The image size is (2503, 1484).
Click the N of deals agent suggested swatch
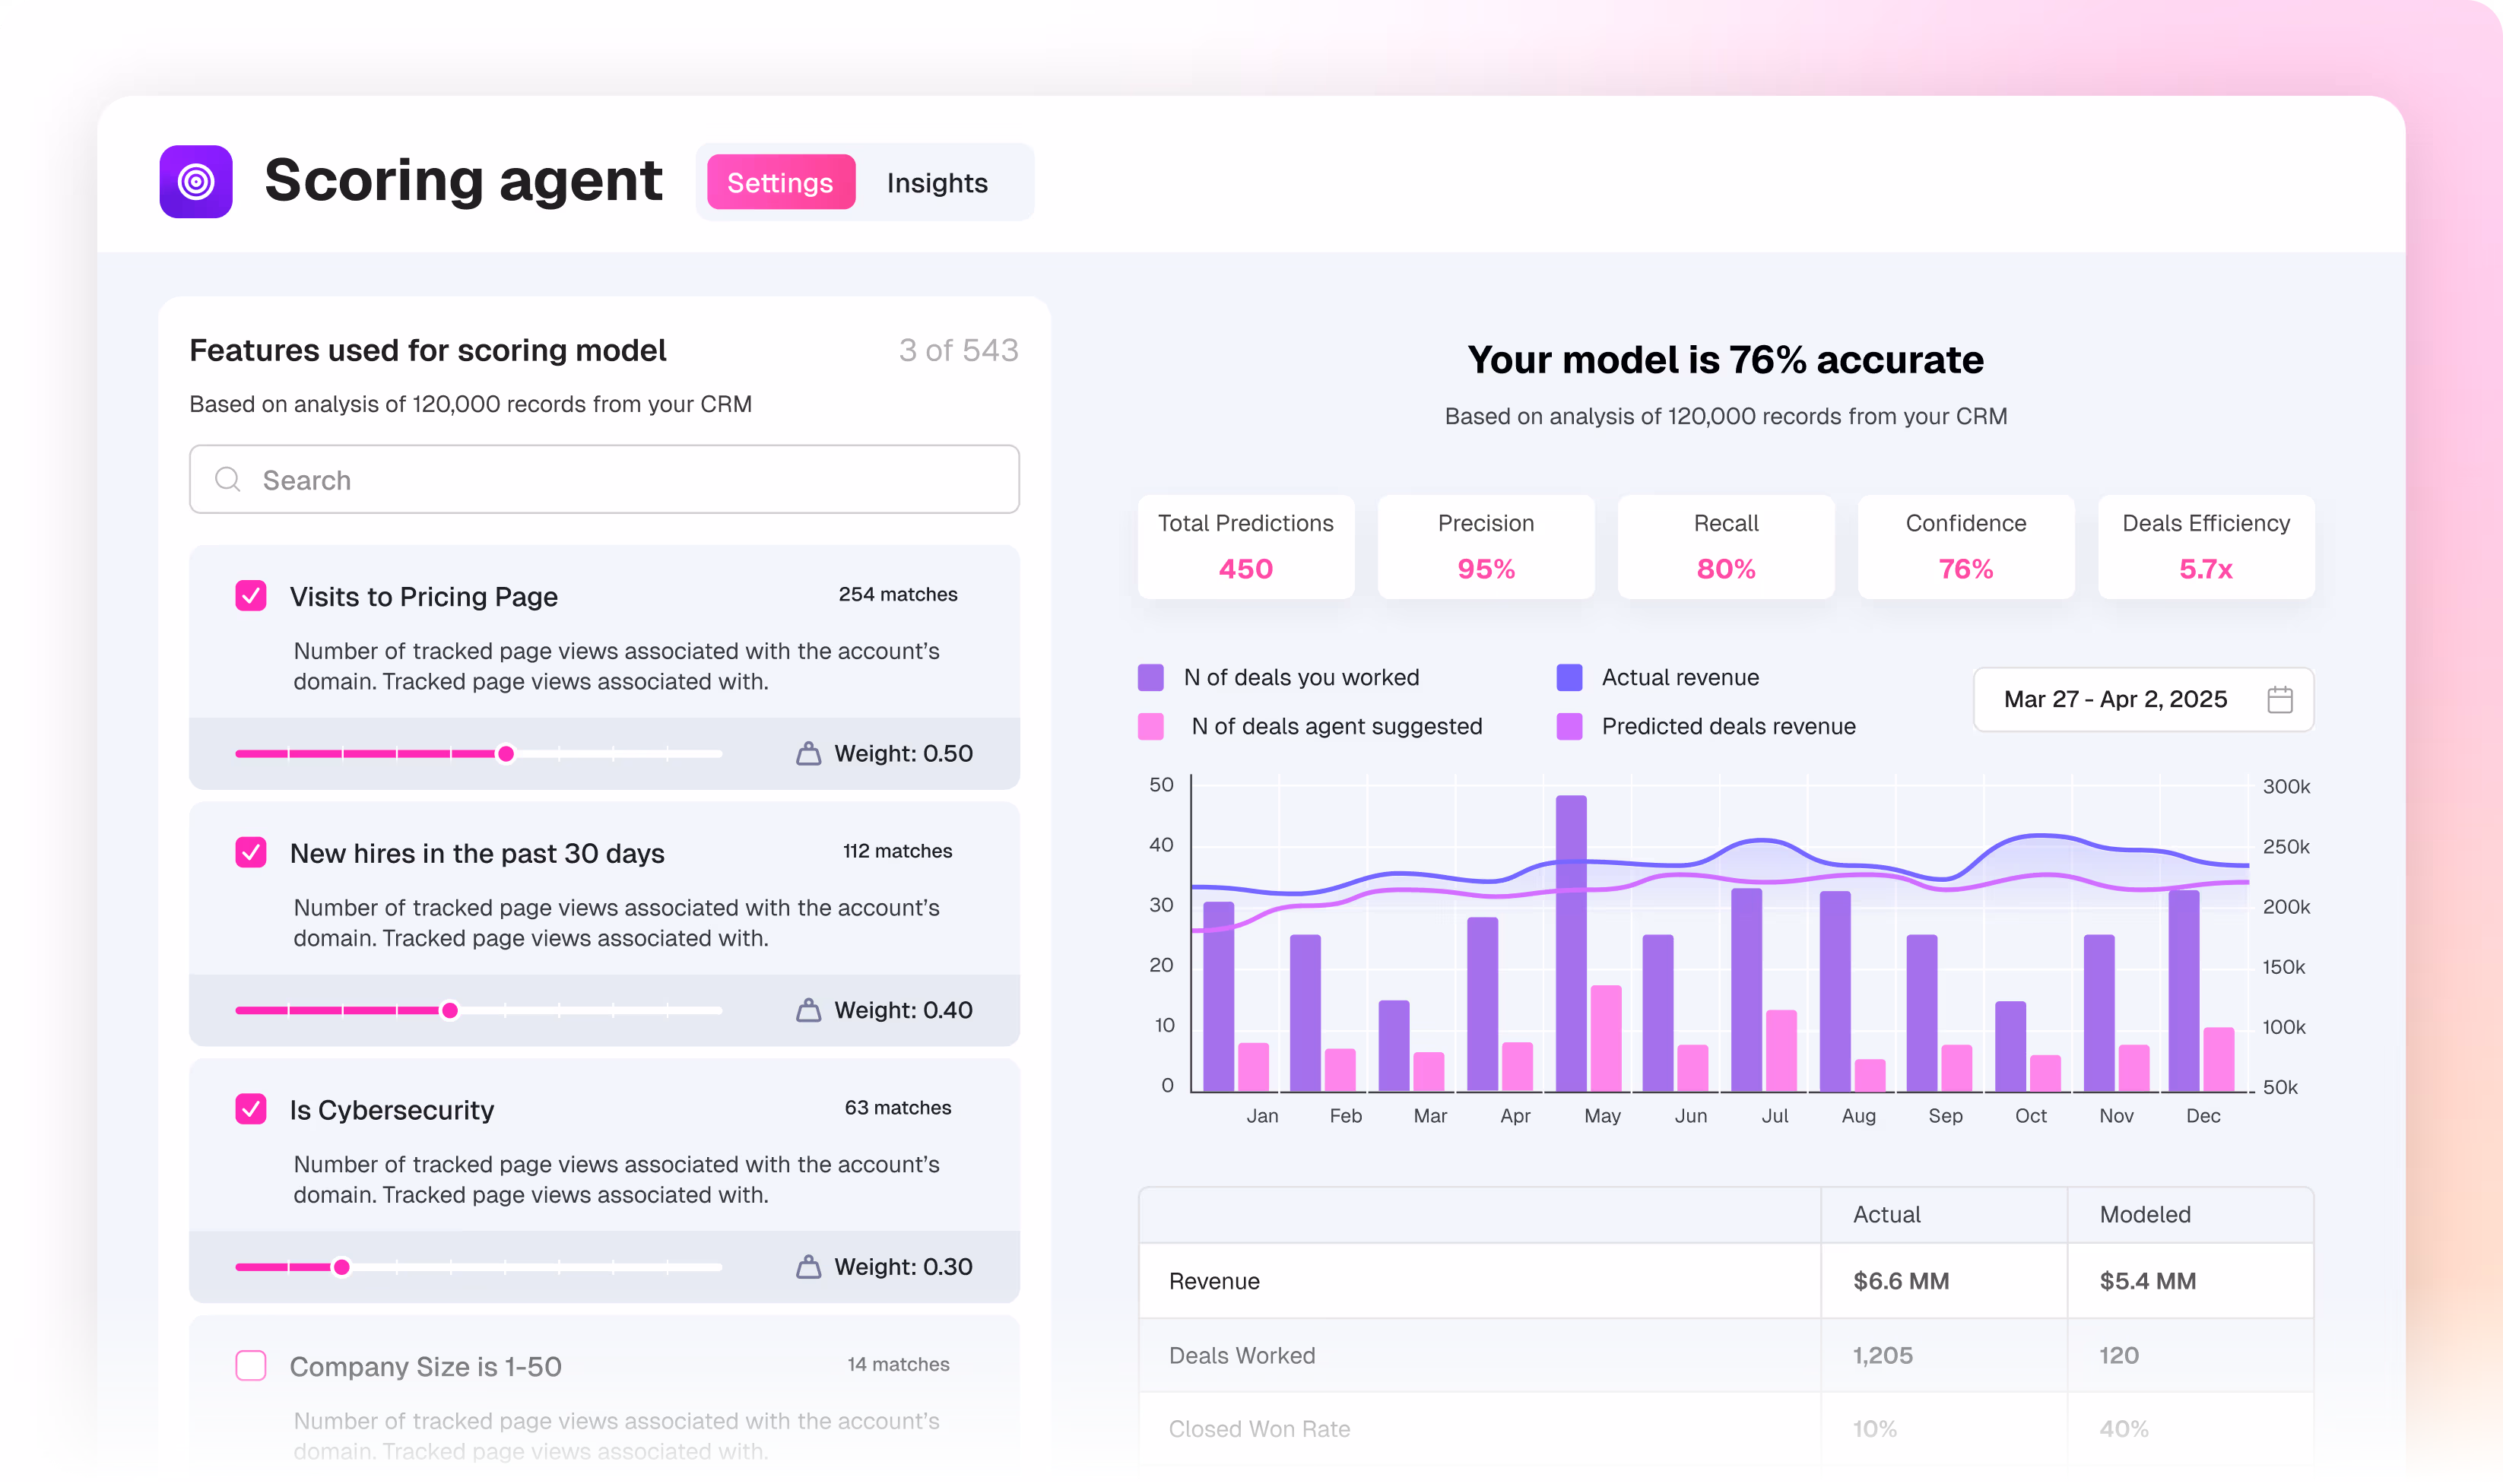click(1151, 726)
